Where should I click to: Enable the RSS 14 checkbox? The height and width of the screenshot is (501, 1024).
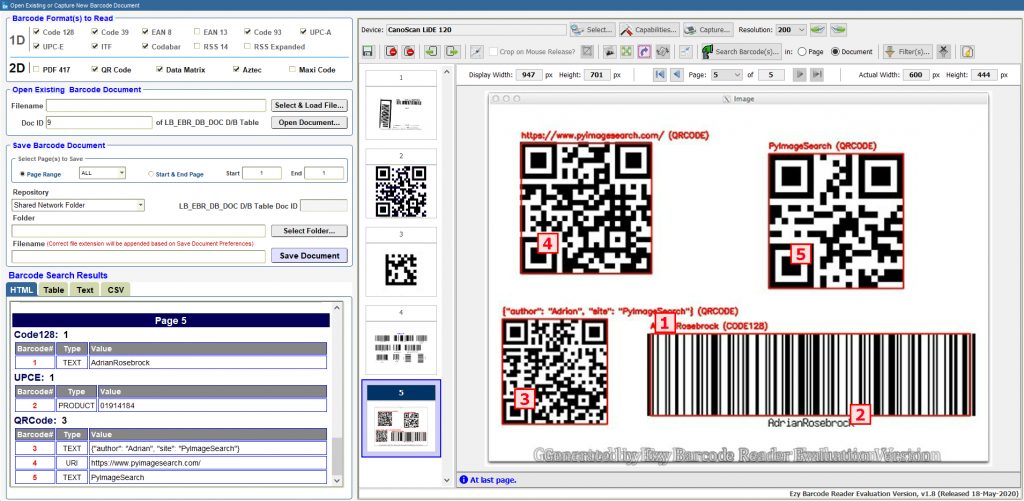click(197, 46)
